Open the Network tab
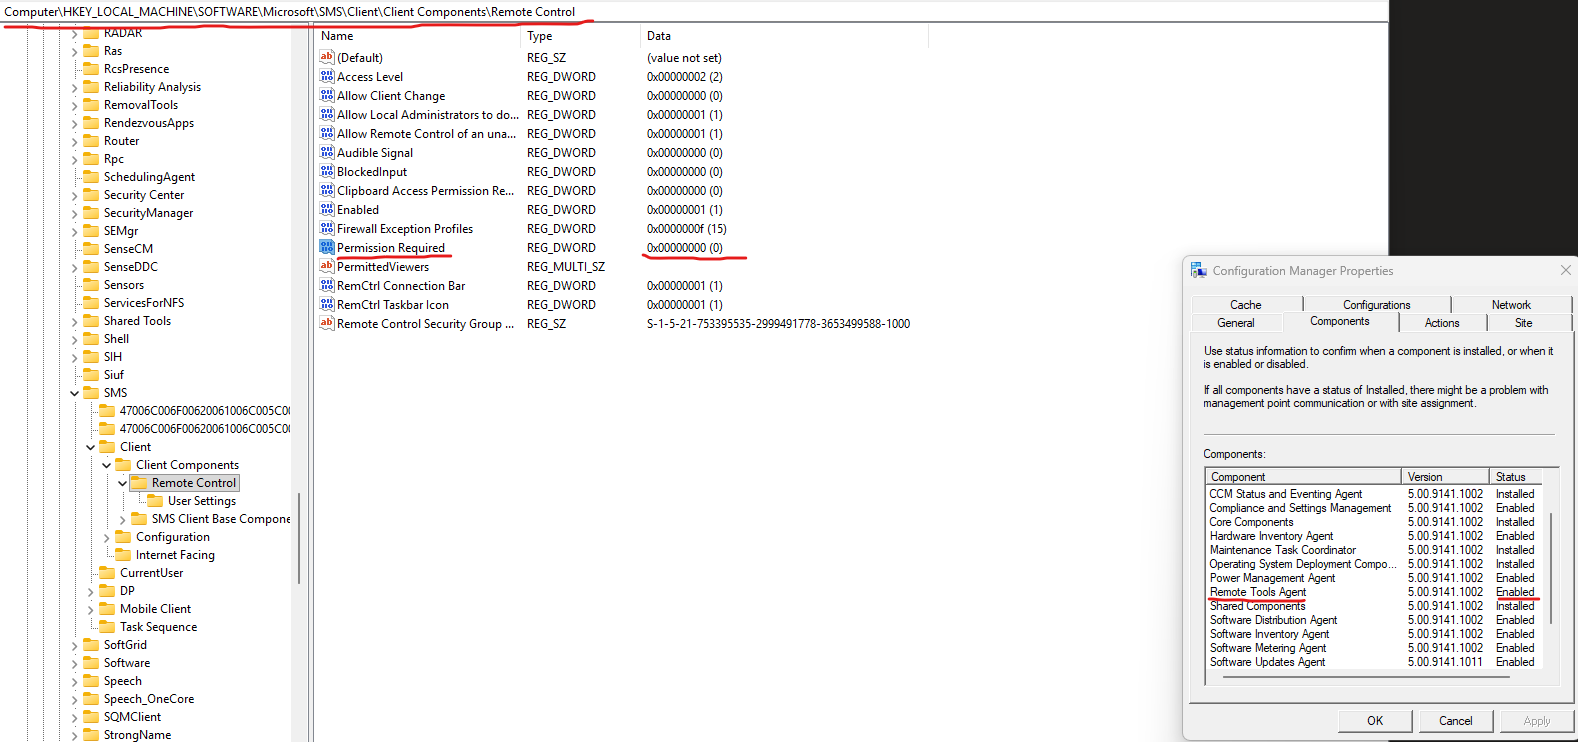1578x742 pixels. pos(1510,305)
